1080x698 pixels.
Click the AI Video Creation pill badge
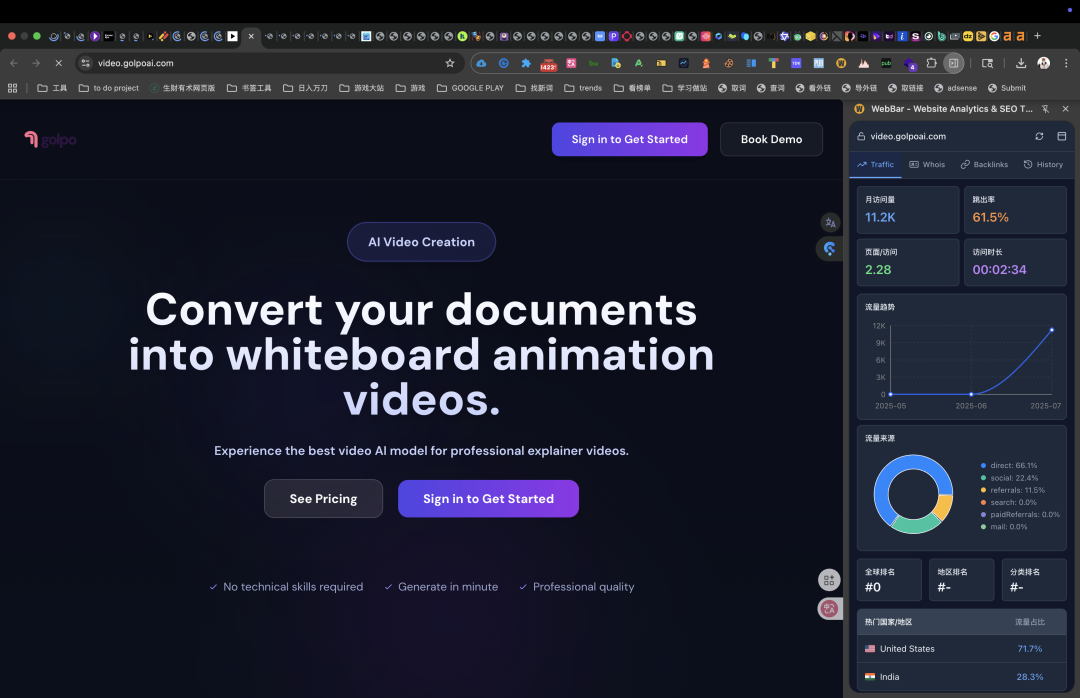[x=422, y=242]
